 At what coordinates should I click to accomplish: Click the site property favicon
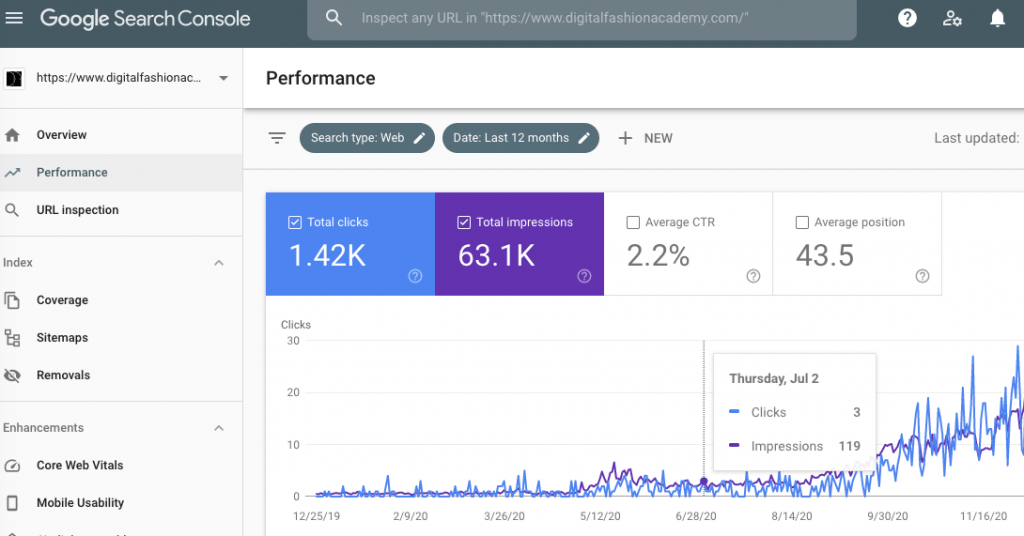coord(14,78)
